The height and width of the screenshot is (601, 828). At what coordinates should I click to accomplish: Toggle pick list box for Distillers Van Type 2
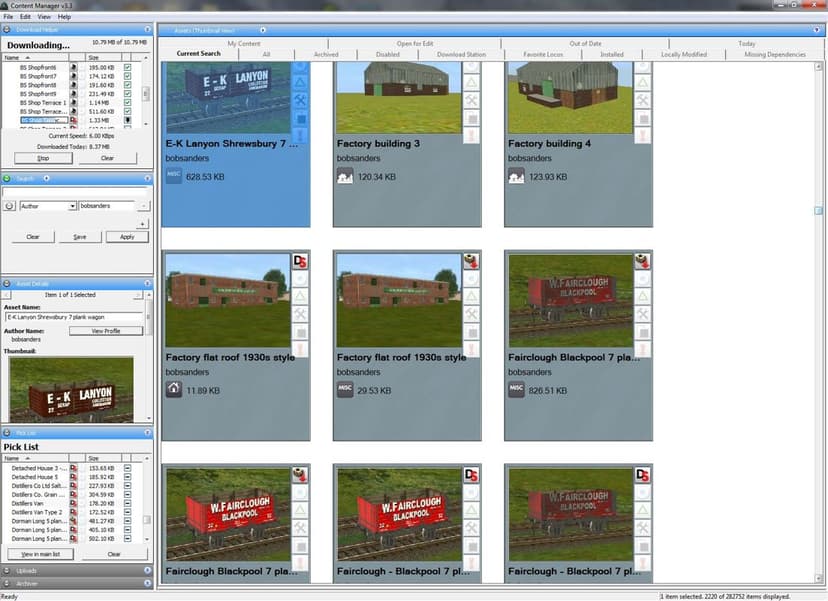click(127, 512)
